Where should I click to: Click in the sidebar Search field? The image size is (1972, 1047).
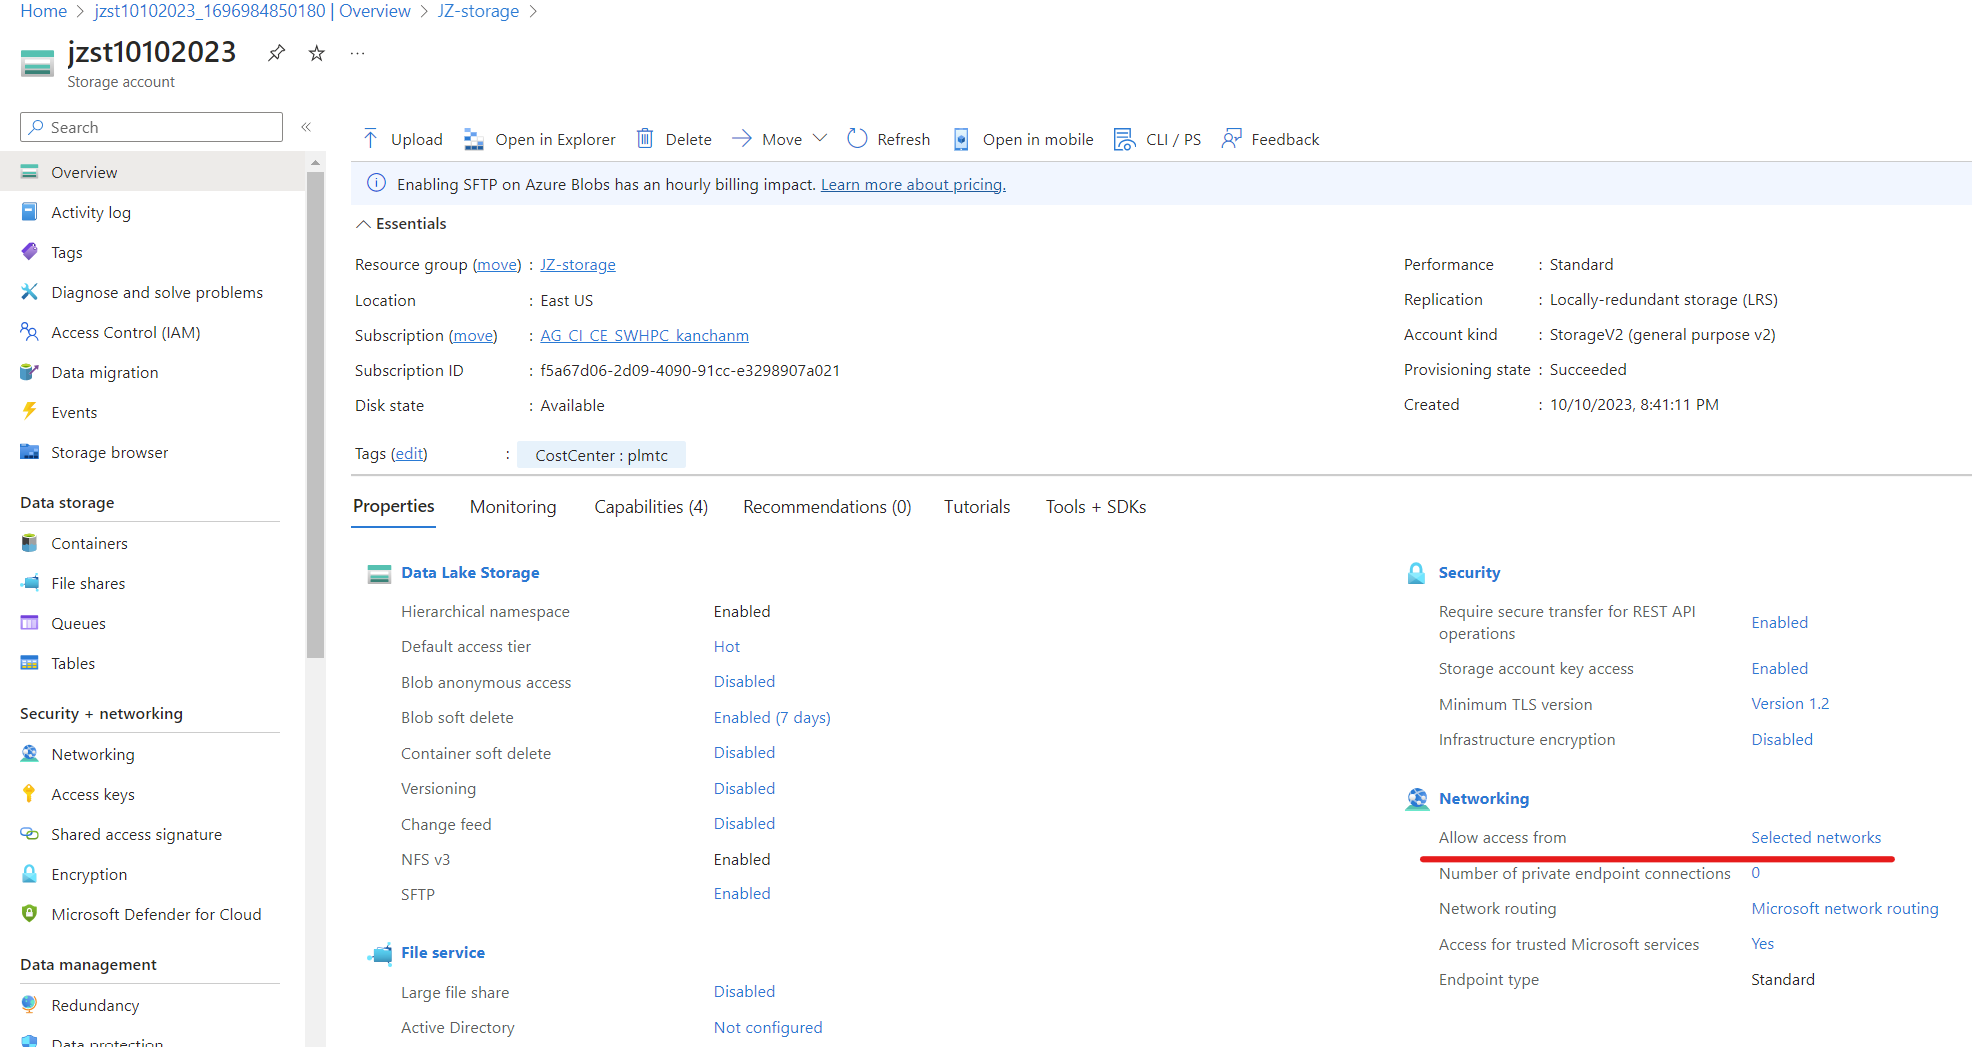tap(151, 127)
